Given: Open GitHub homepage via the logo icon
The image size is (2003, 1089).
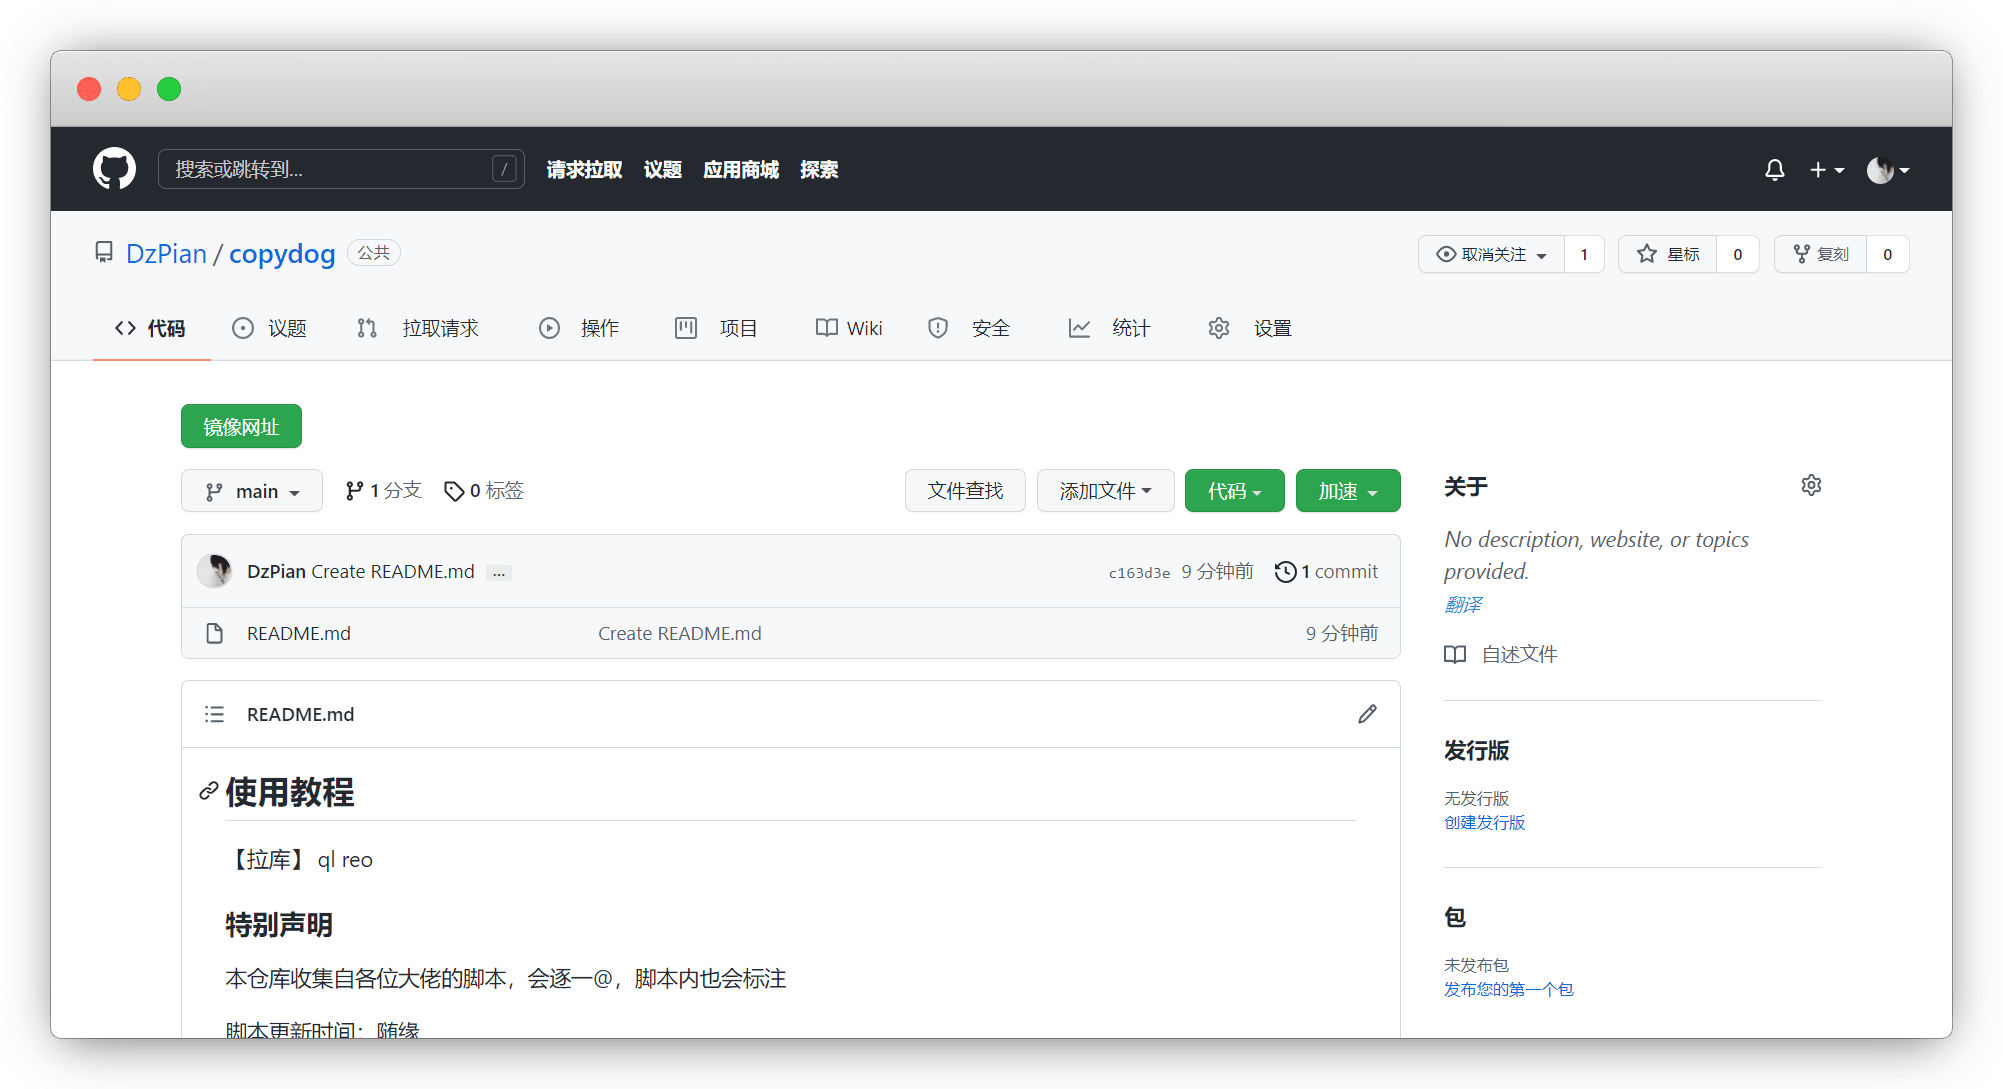Looking at the screenshot, I should 113,168.
